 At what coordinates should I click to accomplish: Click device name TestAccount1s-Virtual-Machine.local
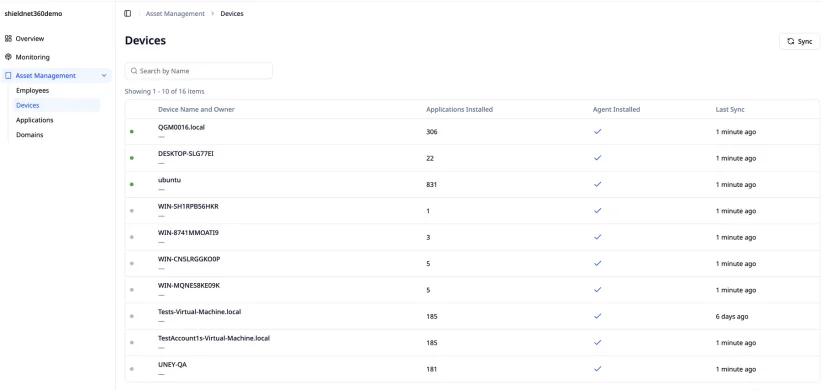tap(214, 338)
